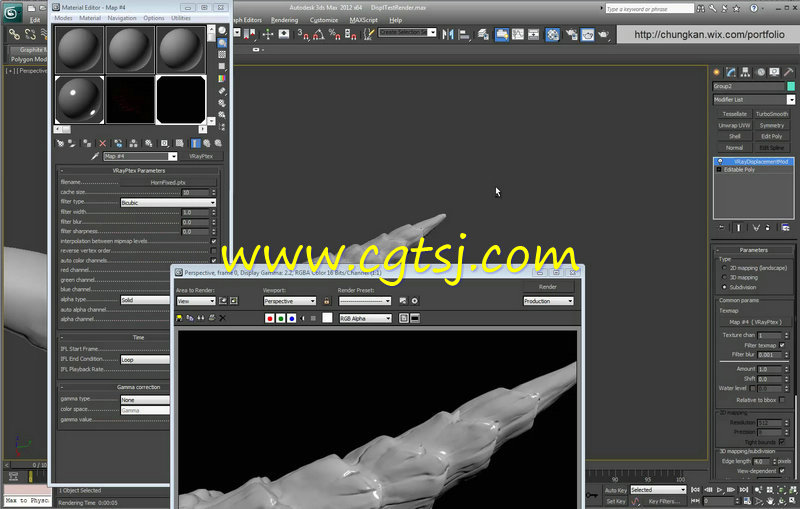Click the Unwrap UVW modifier button
The height and width of the screenshot is (509, 800).
pyautogui.click(x=734, y=125)
